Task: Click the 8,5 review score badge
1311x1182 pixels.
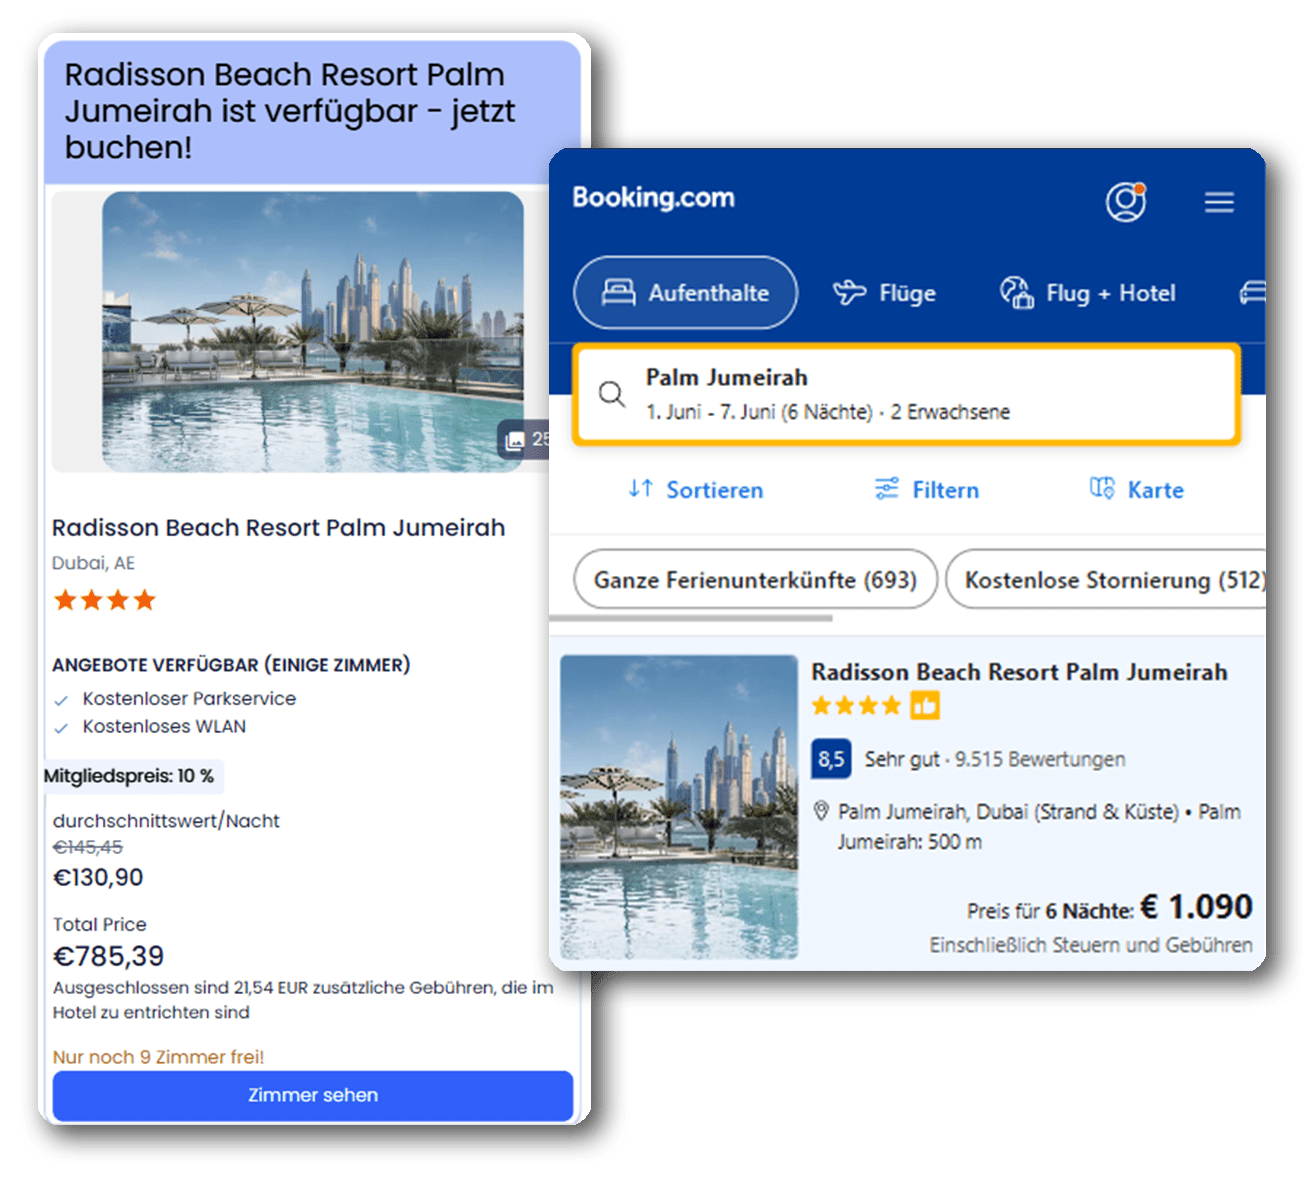Action: [x=831, y=759]
